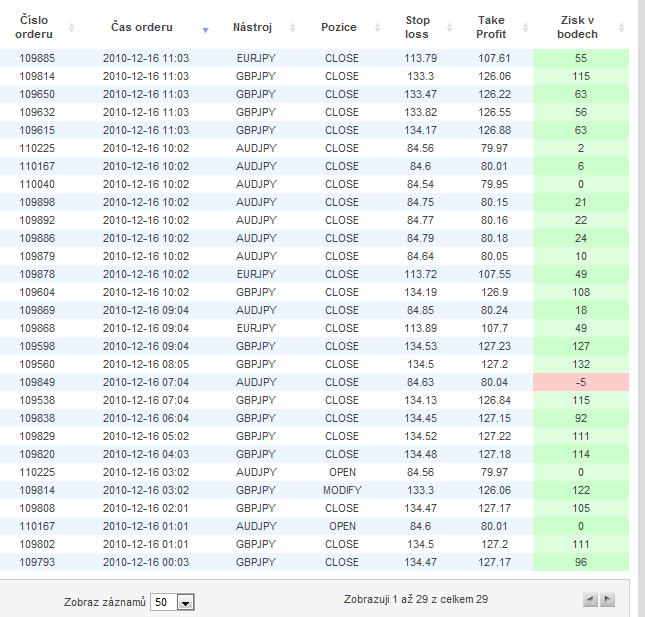The height and width of the screenshot is (617, 645).
Task: Sort by the Nástroj column header
Action: click(x=251, y=27)
